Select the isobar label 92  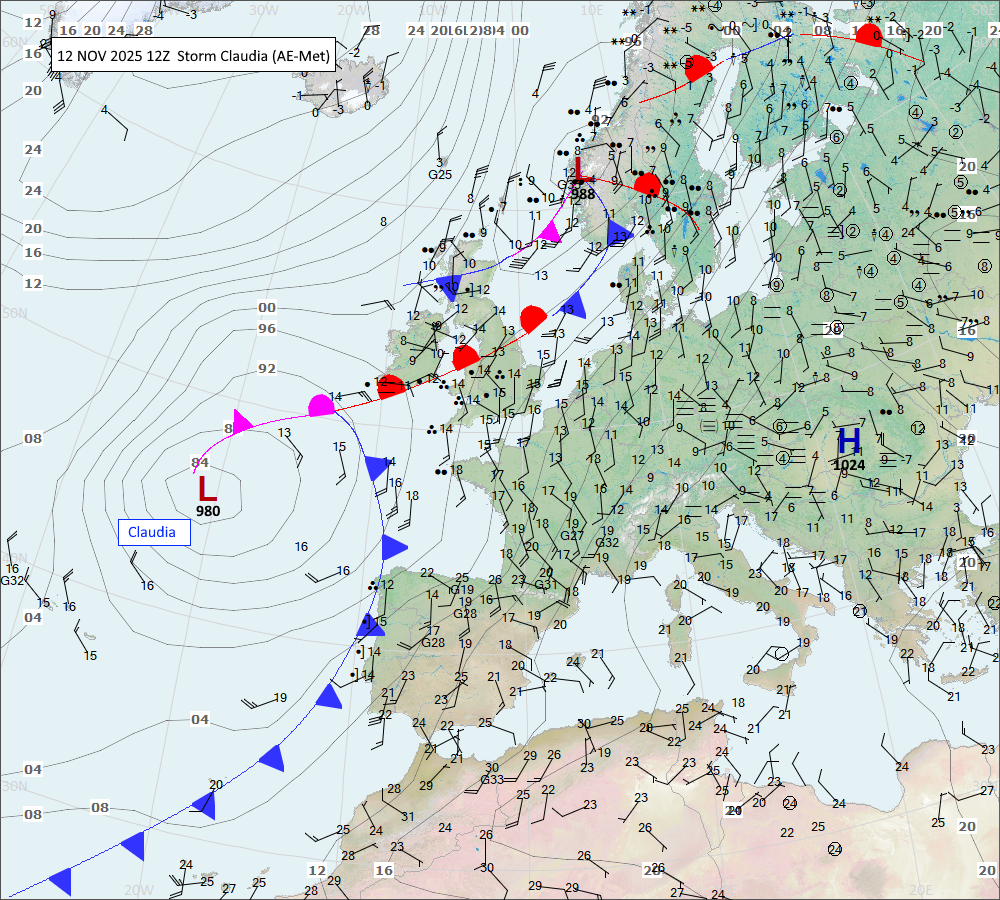pos(267,368)
